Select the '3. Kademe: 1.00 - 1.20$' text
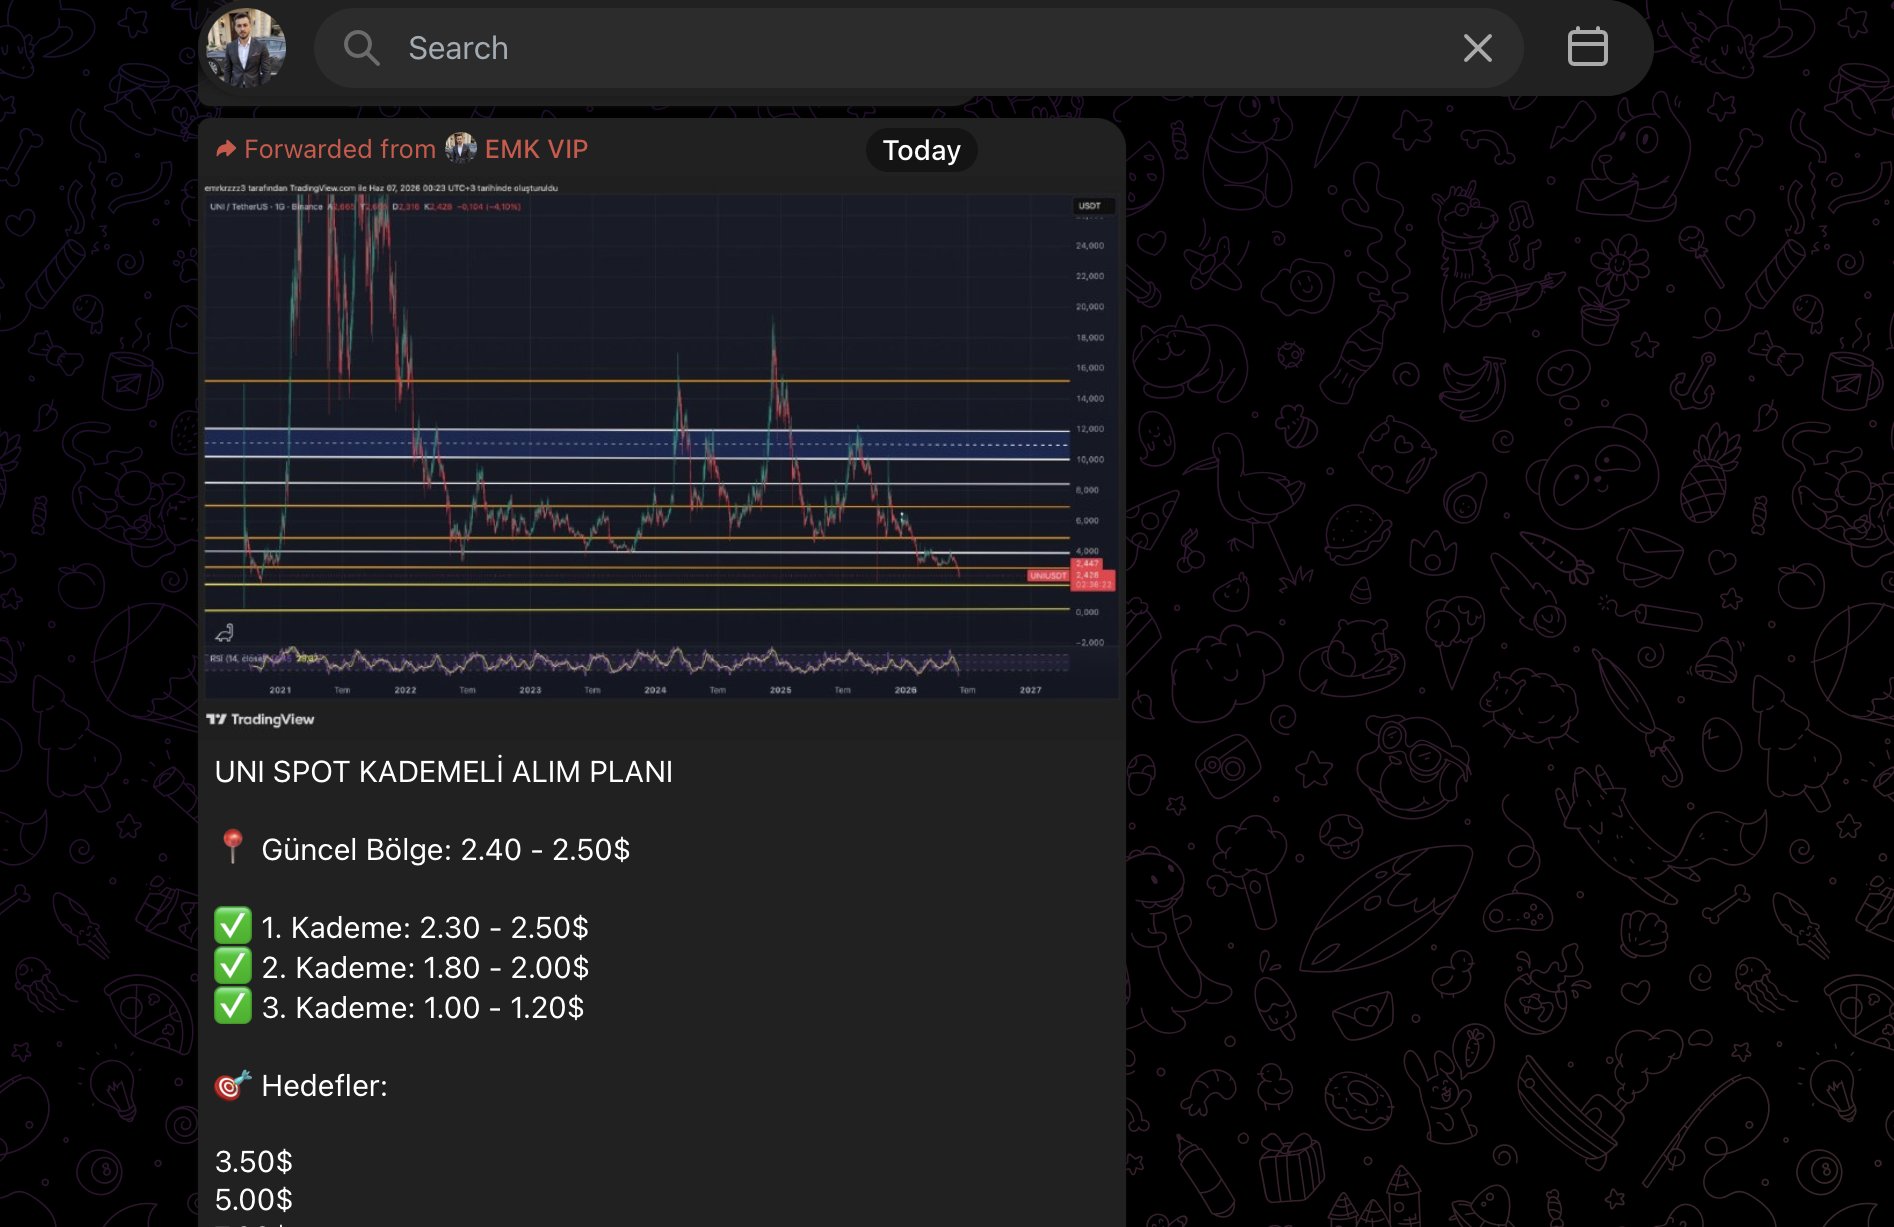This screenshot has width=1894, height=1227. click(x=423, y=1008)
